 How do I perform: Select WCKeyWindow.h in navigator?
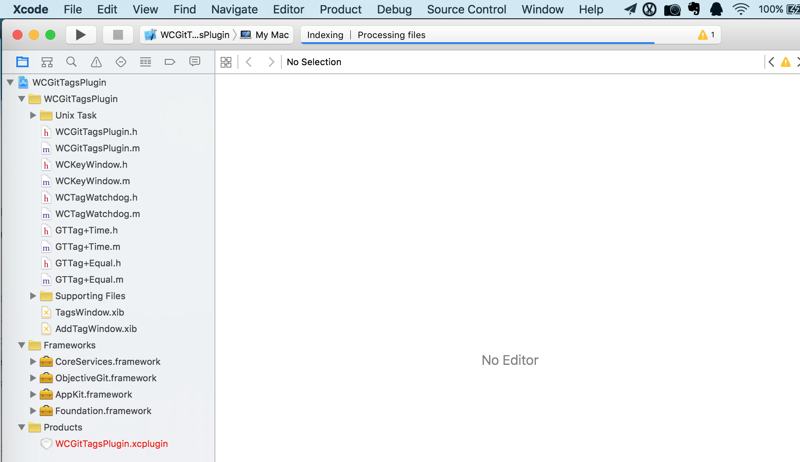(x=91, y=164)
